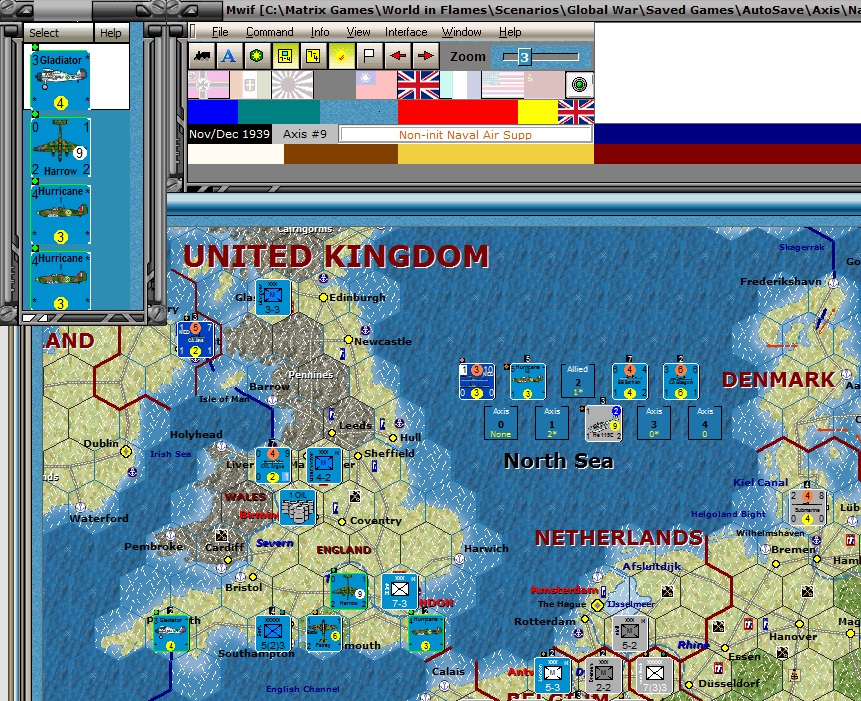Open the View menu
Screen dimensions: 861x701
(x=358, y=32)
